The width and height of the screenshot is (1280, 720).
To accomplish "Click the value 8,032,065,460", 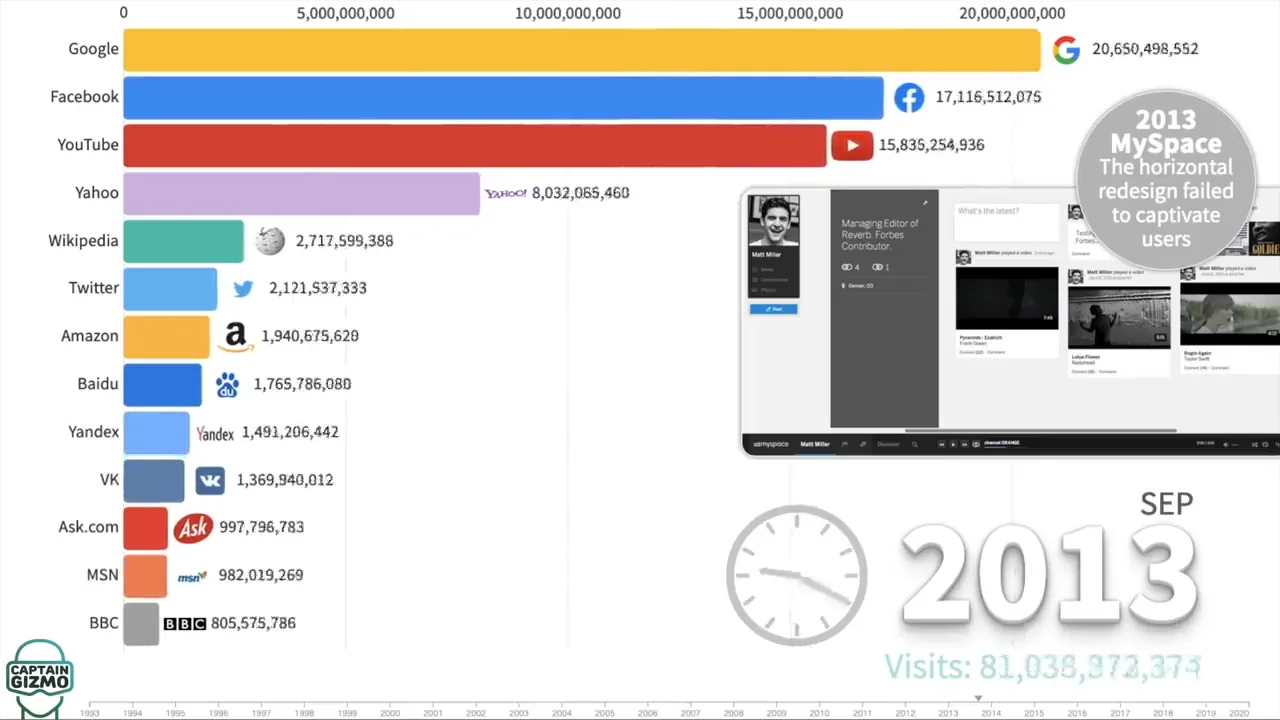I will (x=580, y=193).
